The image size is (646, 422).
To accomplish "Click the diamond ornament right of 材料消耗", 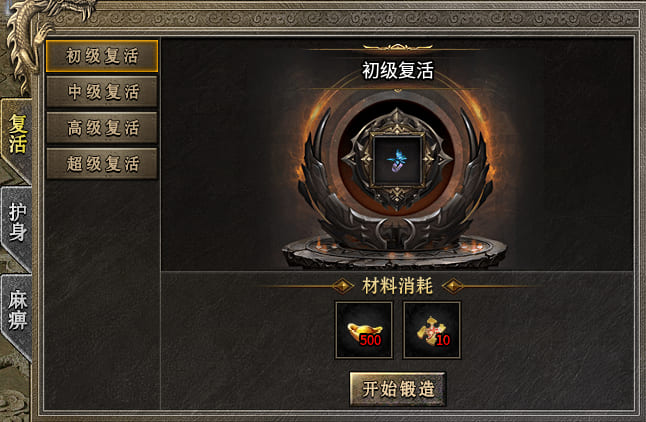I will coord(454,286).
